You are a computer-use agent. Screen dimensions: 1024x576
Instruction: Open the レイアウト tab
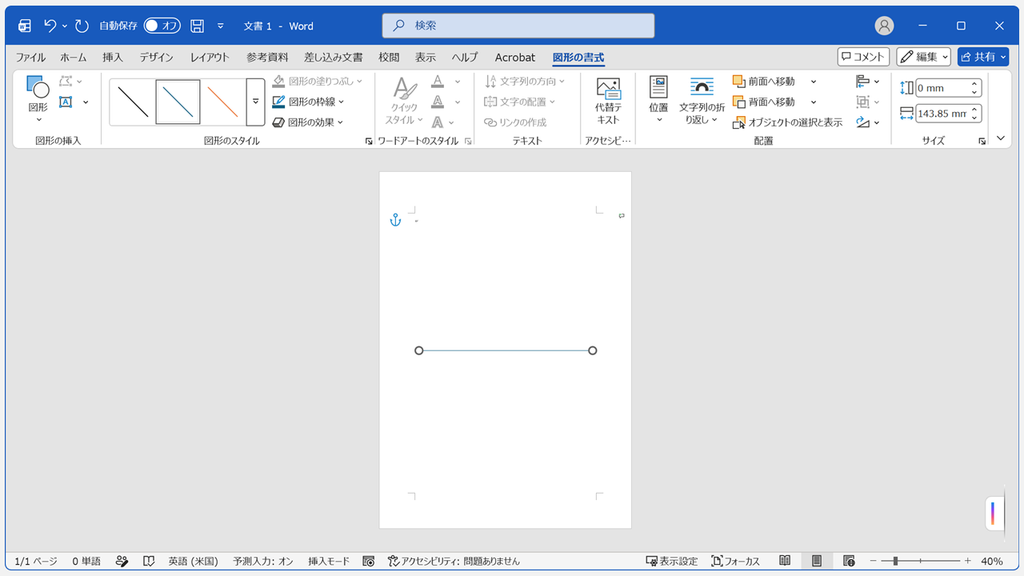click(210, 57)
